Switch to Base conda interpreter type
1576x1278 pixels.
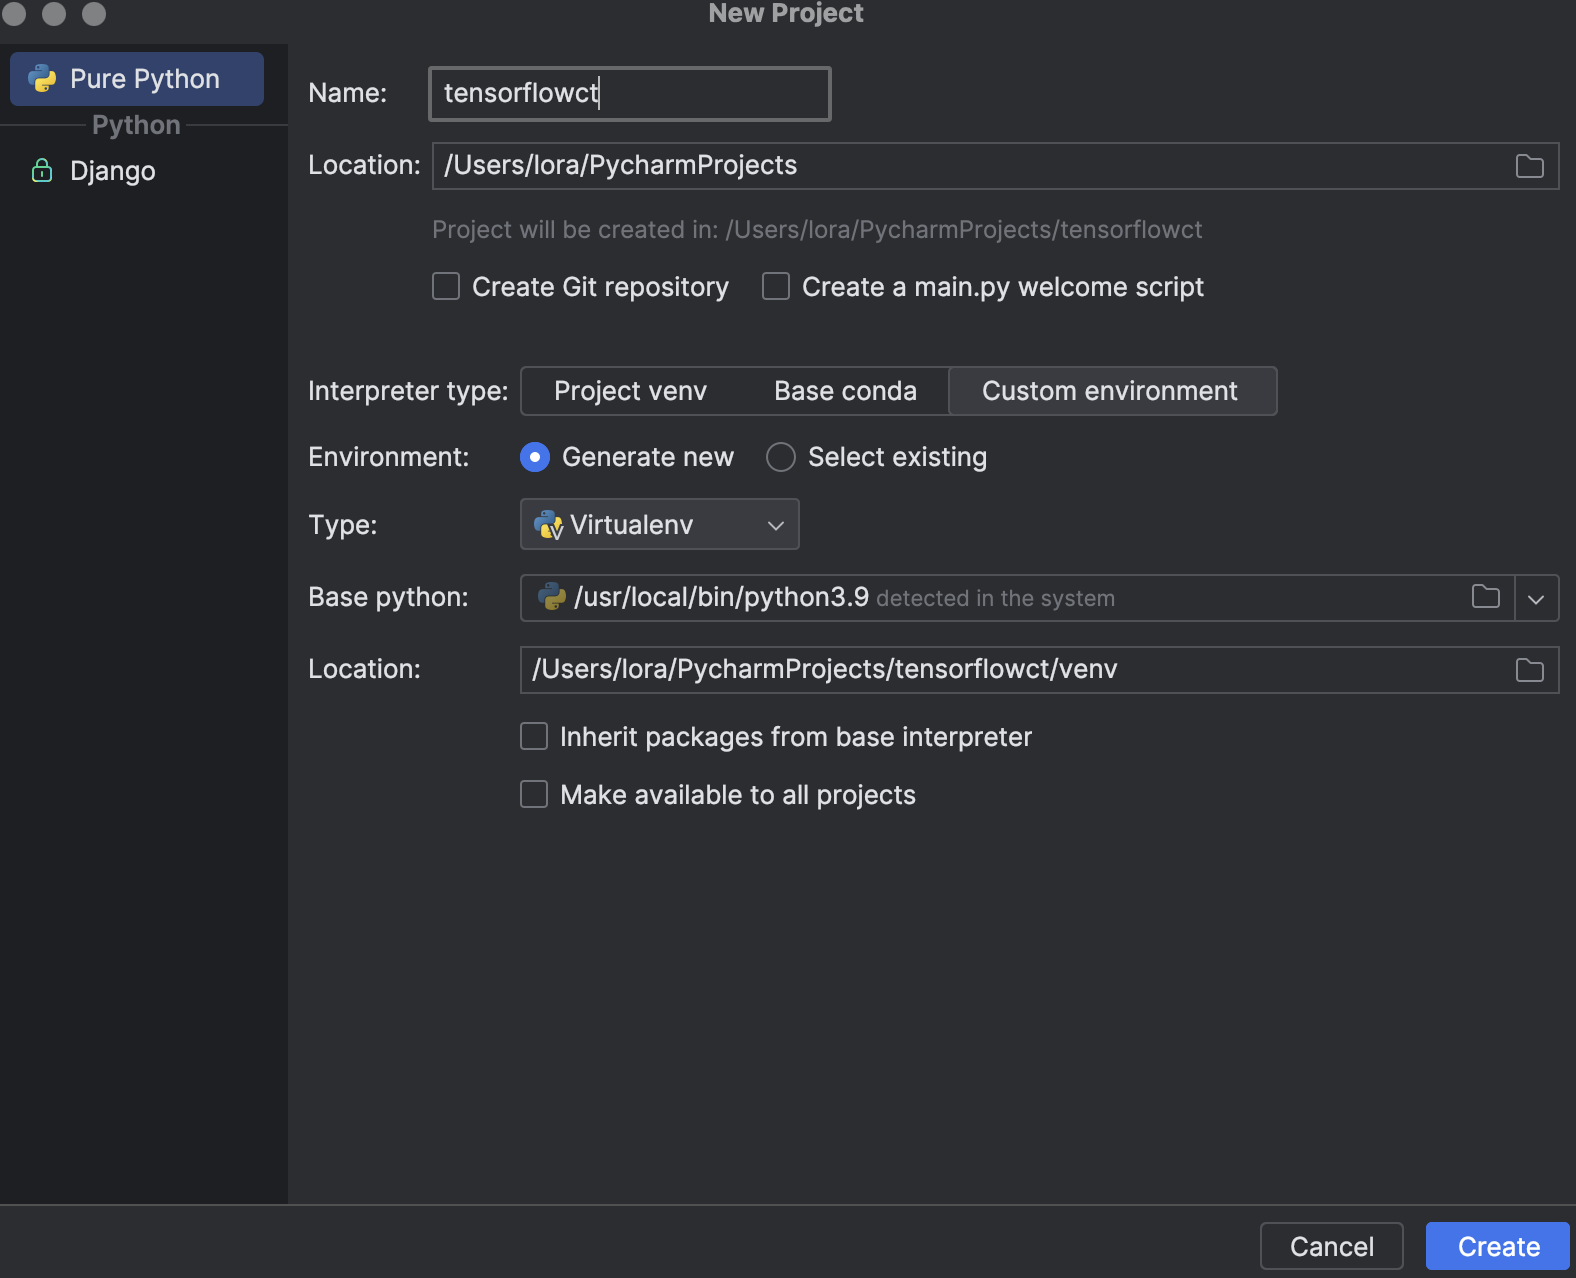tap(845, 391)
